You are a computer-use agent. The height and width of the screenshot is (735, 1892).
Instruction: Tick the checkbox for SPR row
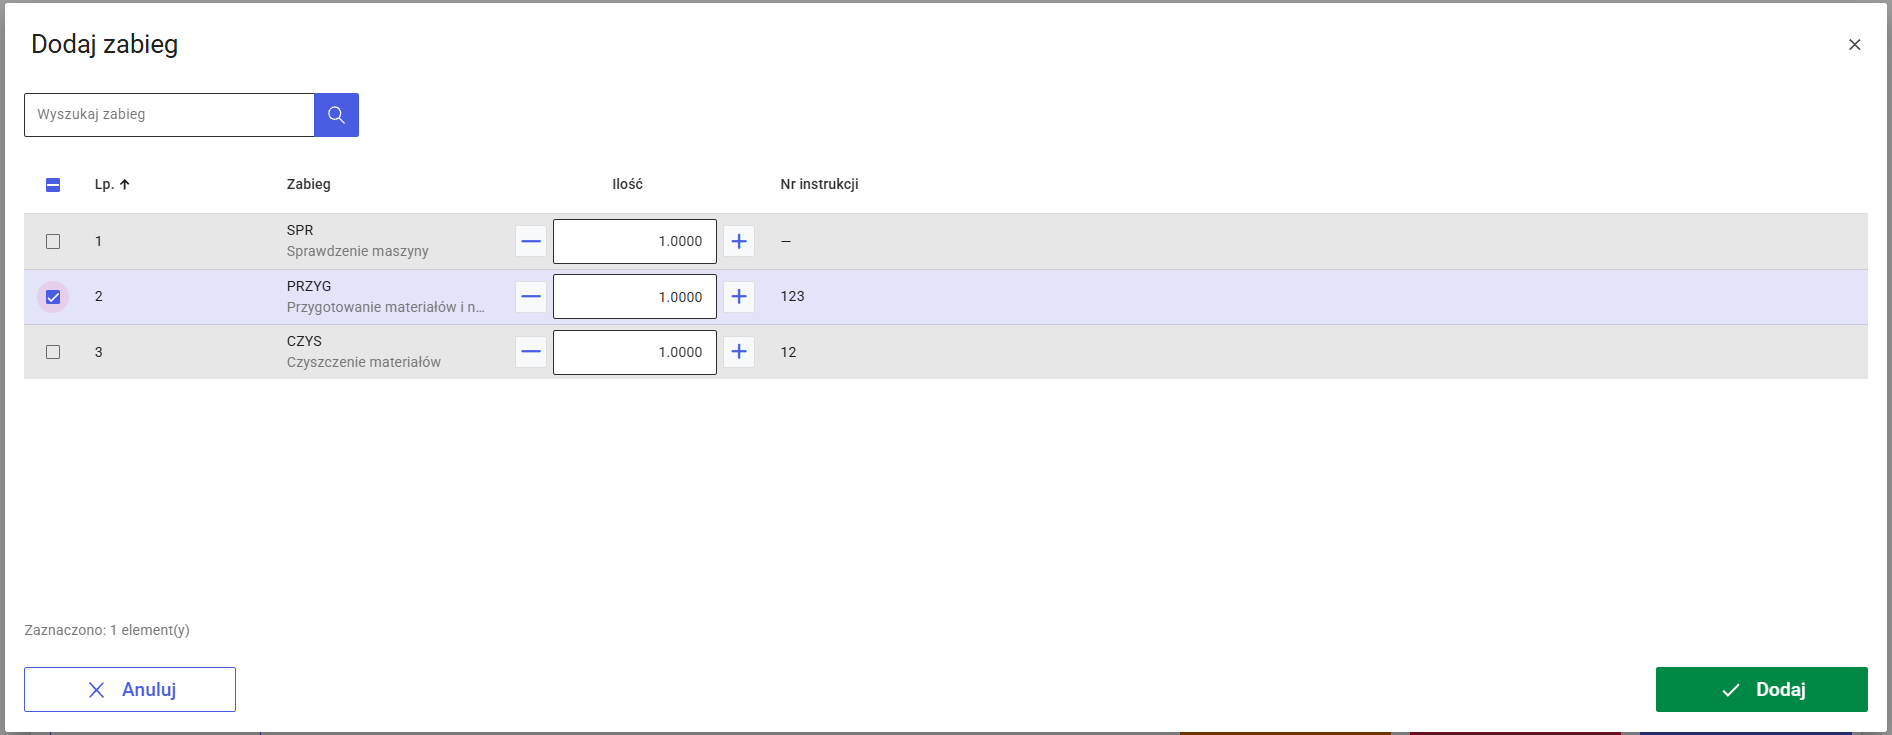pos(53,241)
